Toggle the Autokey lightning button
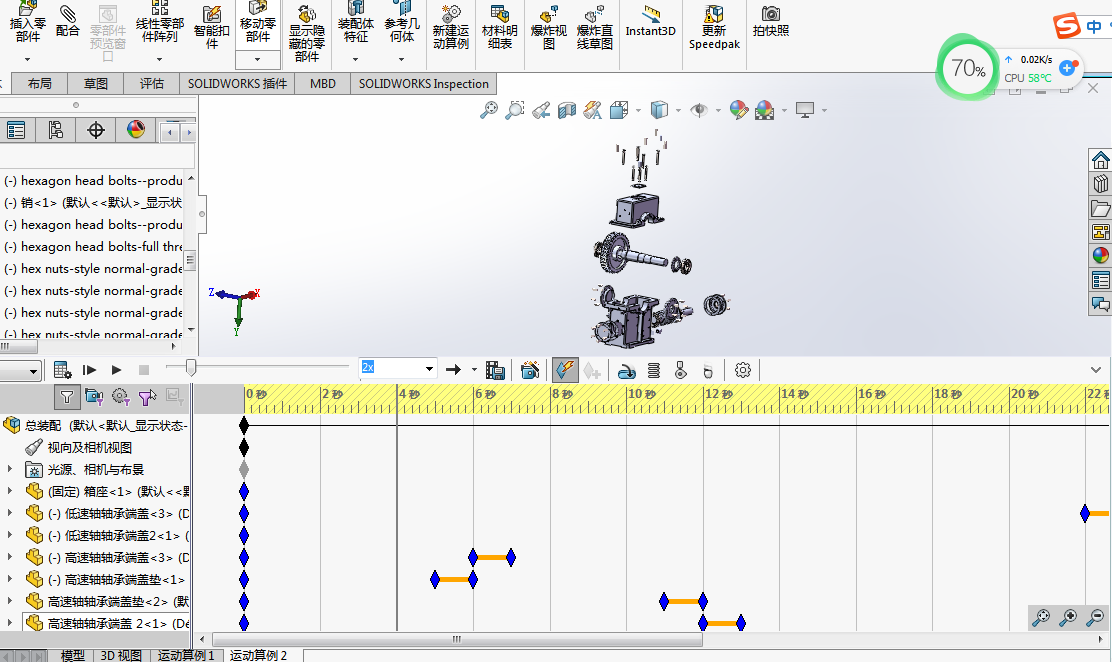Image resolution: width=1112 pixels, height=662 pixels. (565, 370)
